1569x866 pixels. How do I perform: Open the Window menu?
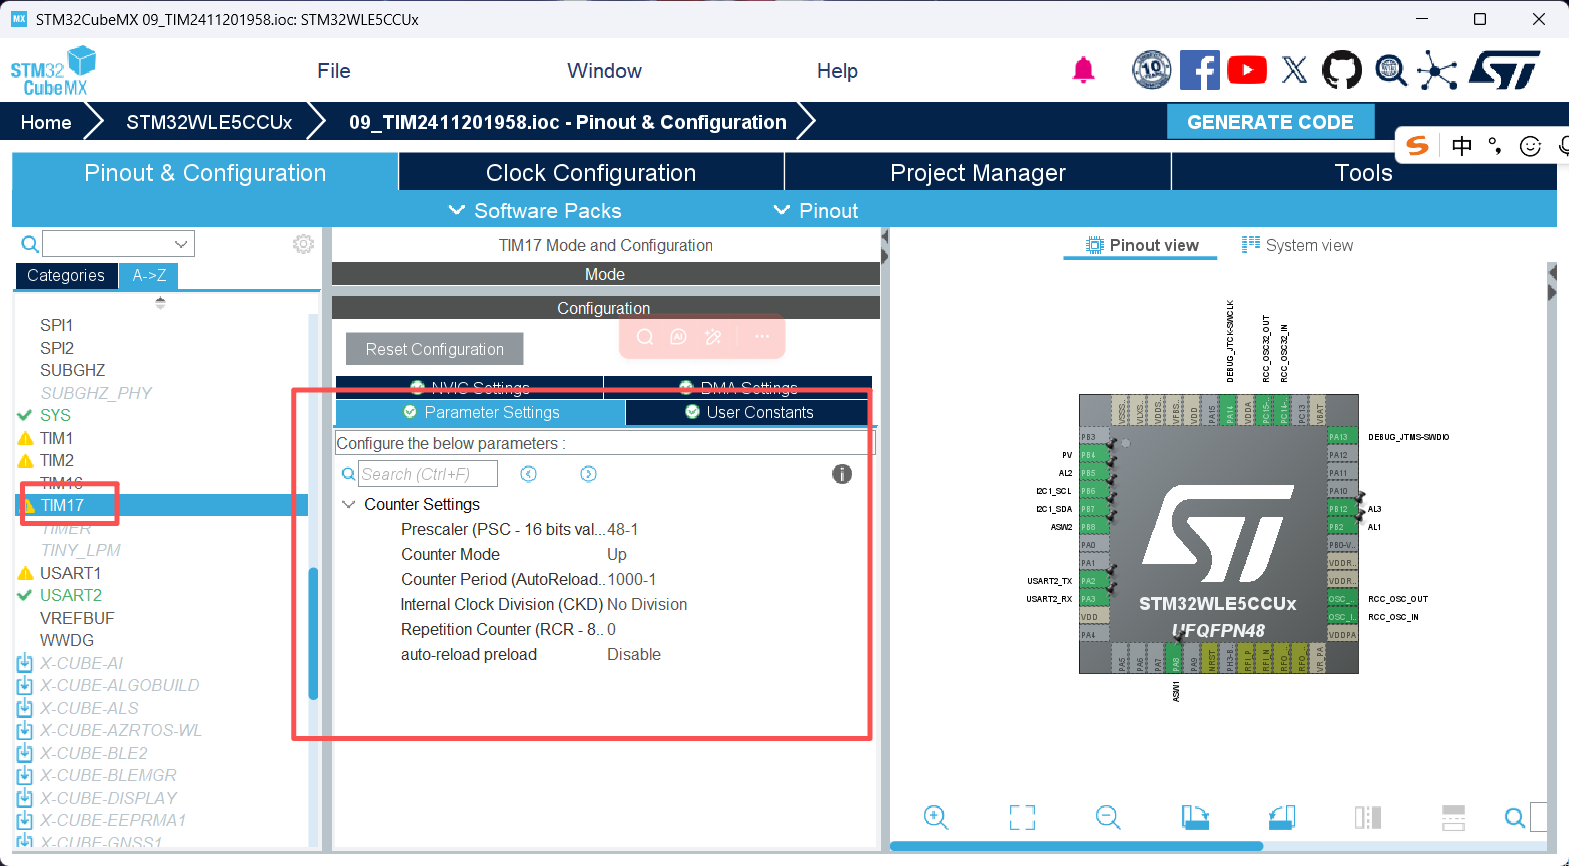605,71
